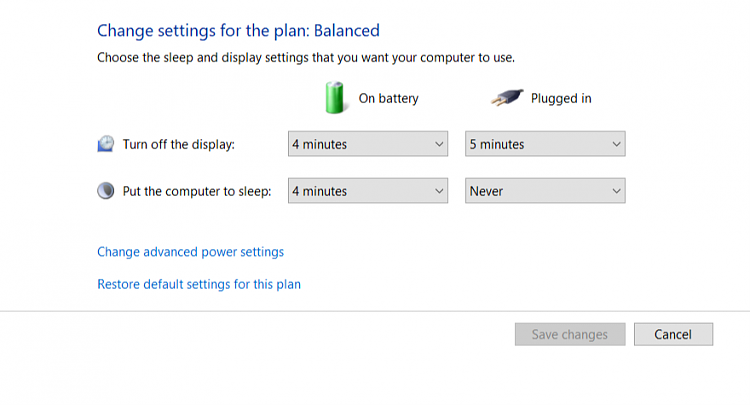Open the plugged-in display dropdown showing 5 minutes
The height and width of the screenshot is (405, 750).
coord(545,144)
